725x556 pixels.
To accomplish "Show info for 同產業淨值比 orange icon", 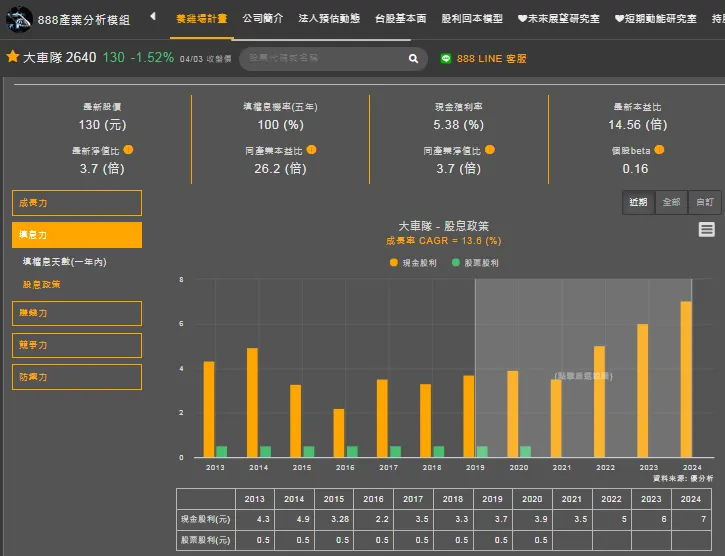I will [x=490, y=150].
